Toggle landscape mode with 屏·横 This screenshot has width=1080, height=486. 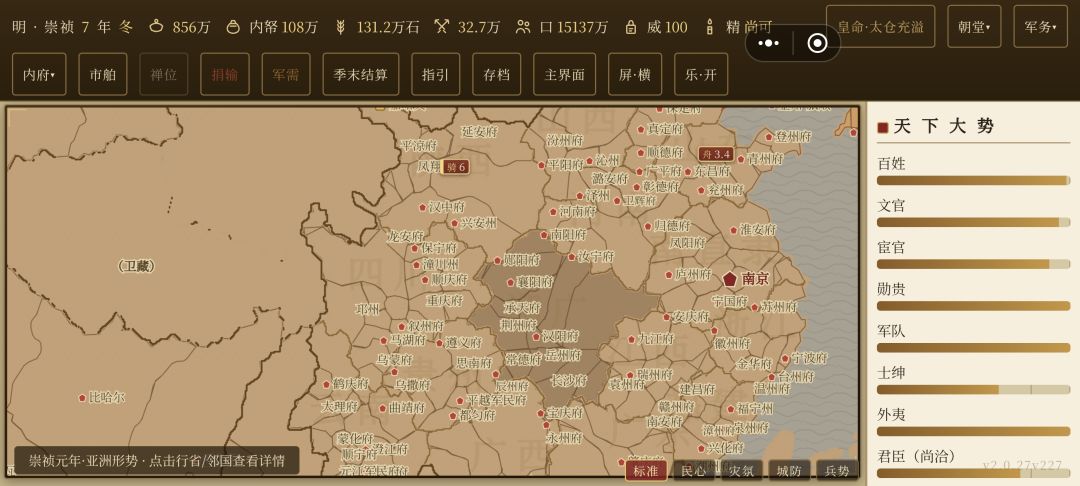pos(634,74)
